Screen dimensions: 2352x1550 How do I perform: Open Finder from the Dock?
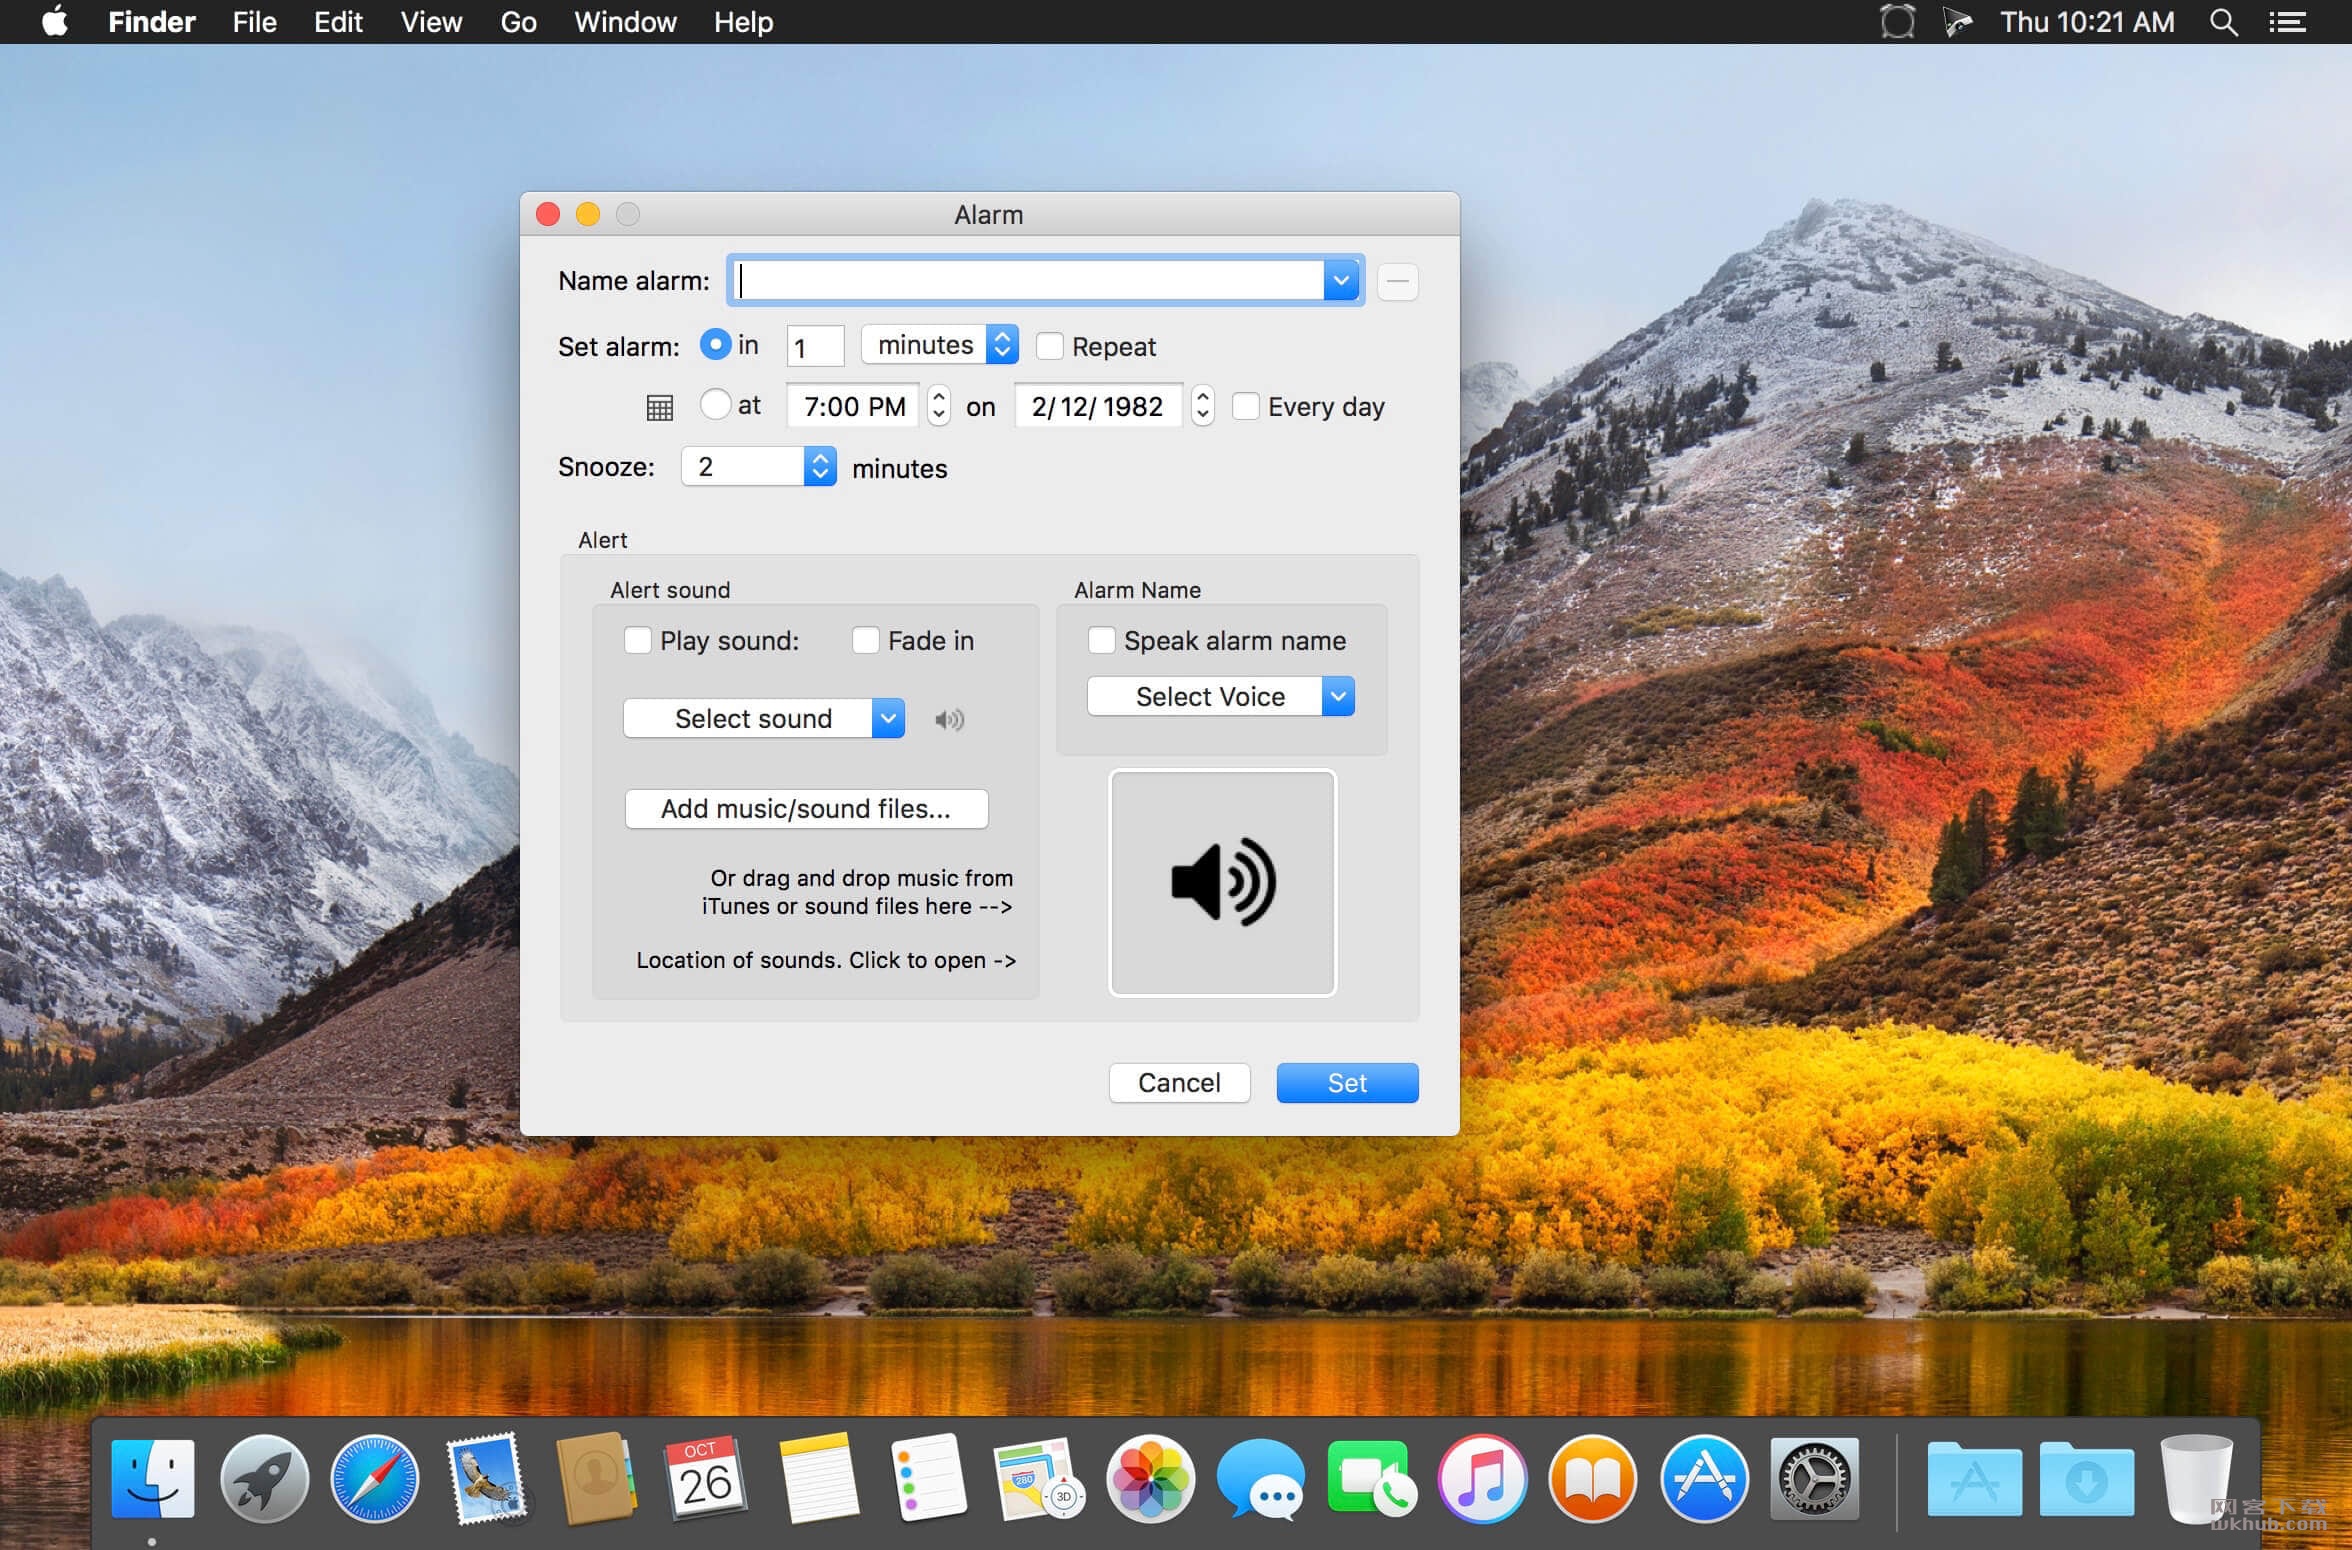point(152,1479)
